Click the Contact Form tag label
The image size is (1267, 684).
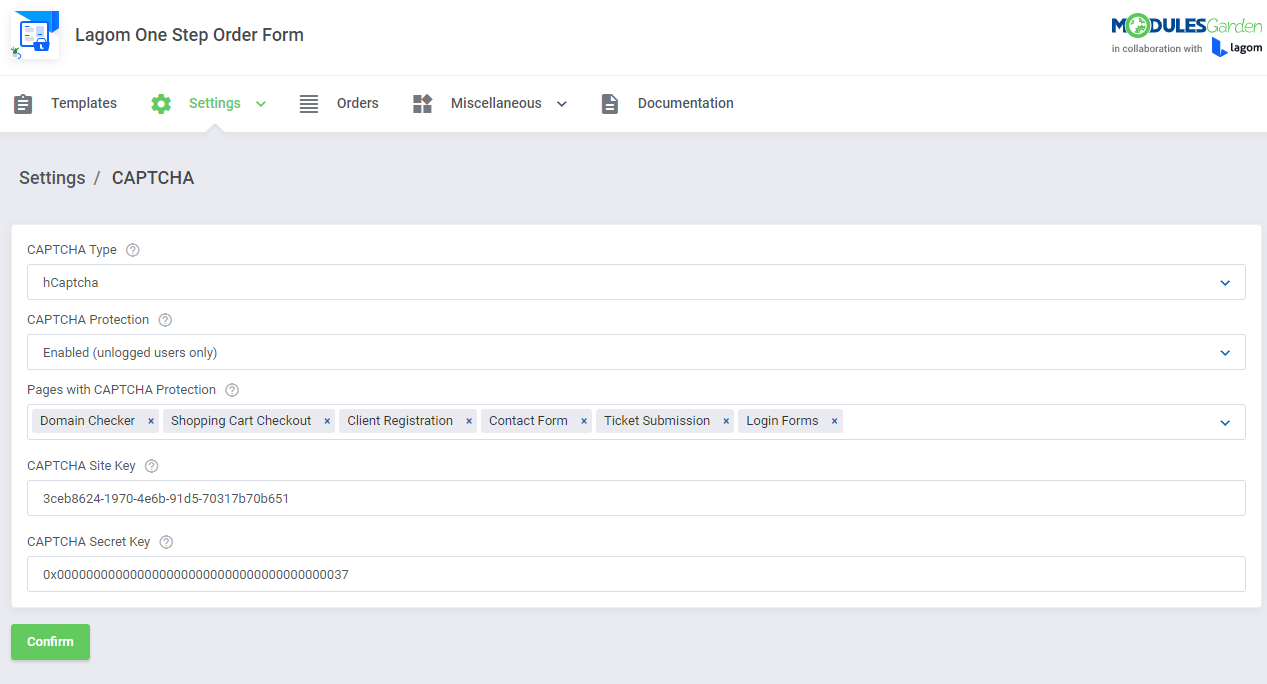point(528,421)
